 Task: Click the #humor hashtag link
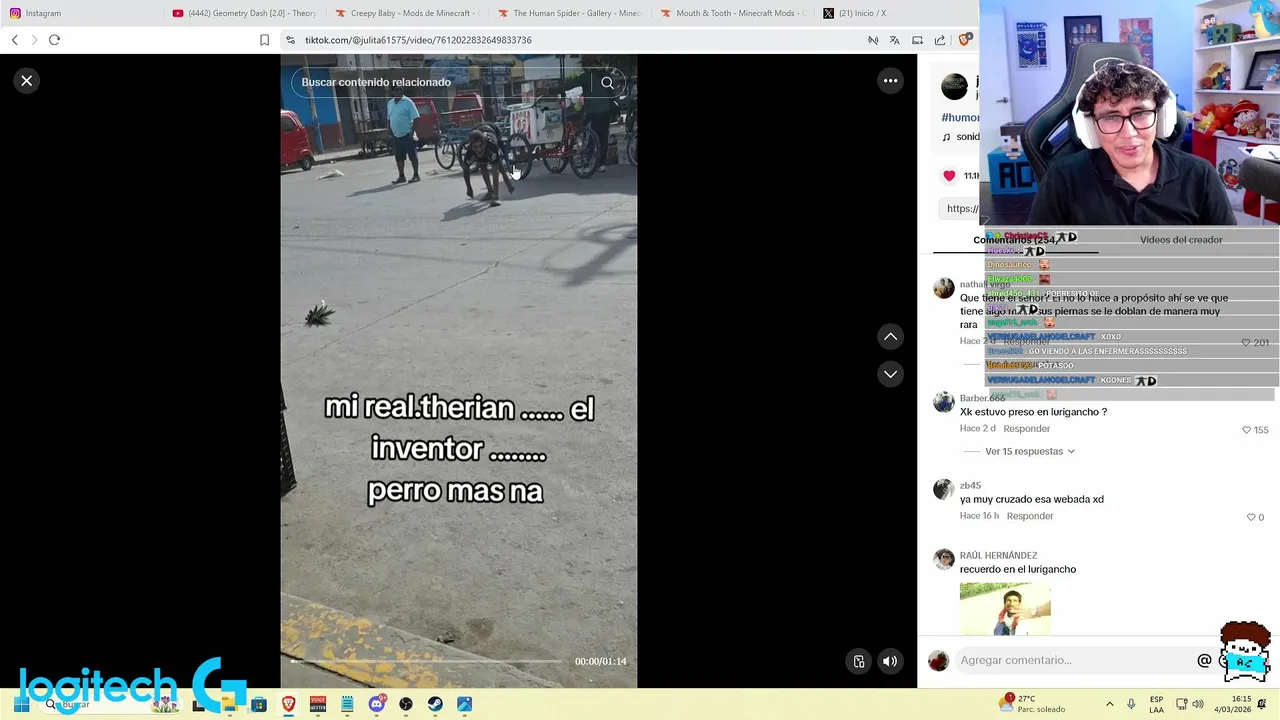960,117
